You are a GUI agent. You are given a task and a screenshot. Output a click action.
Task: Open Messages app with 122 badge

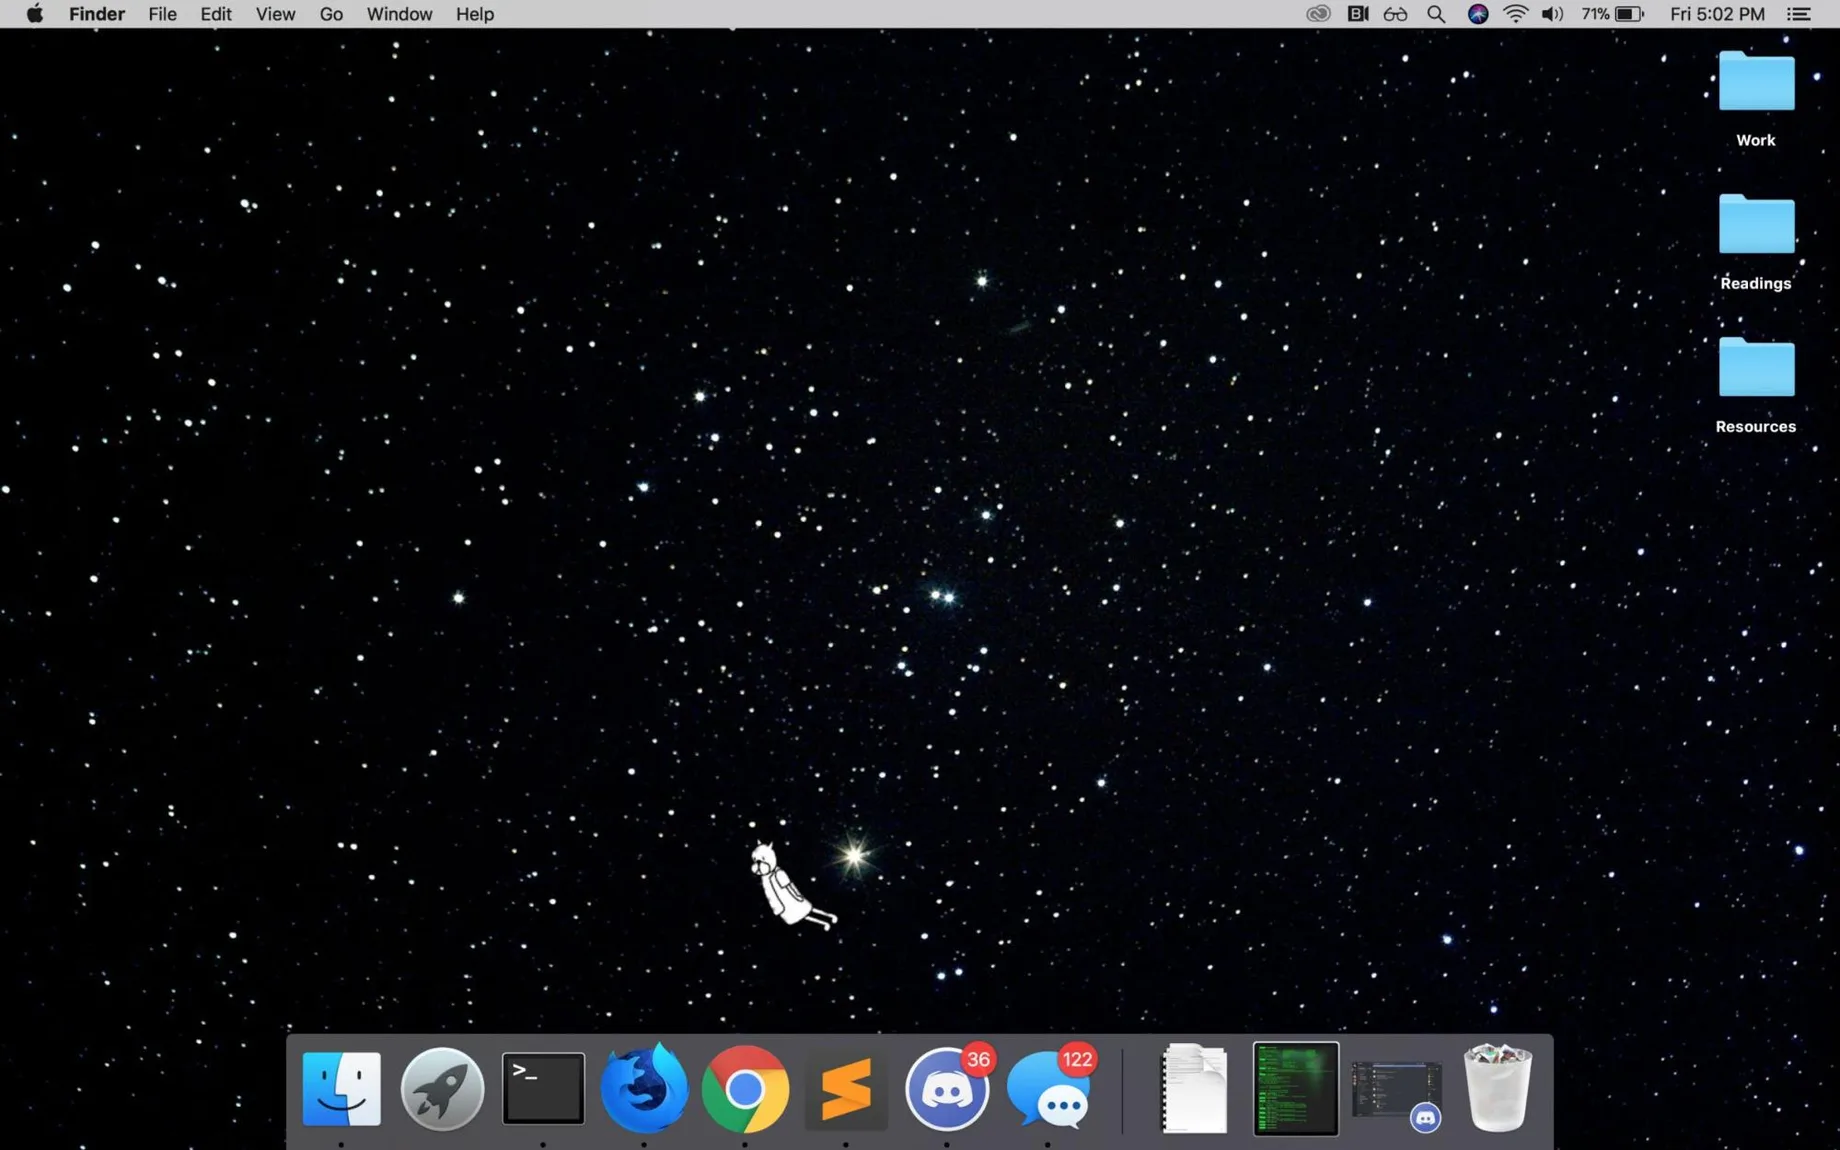pos(1050,1088)
